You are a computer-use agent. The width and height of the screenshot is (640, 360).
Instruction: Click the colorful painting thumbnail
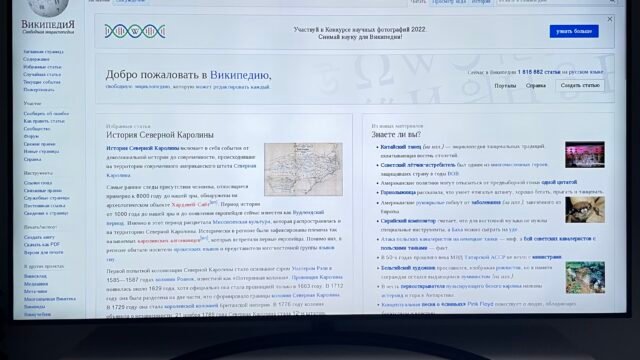(585, 278)
